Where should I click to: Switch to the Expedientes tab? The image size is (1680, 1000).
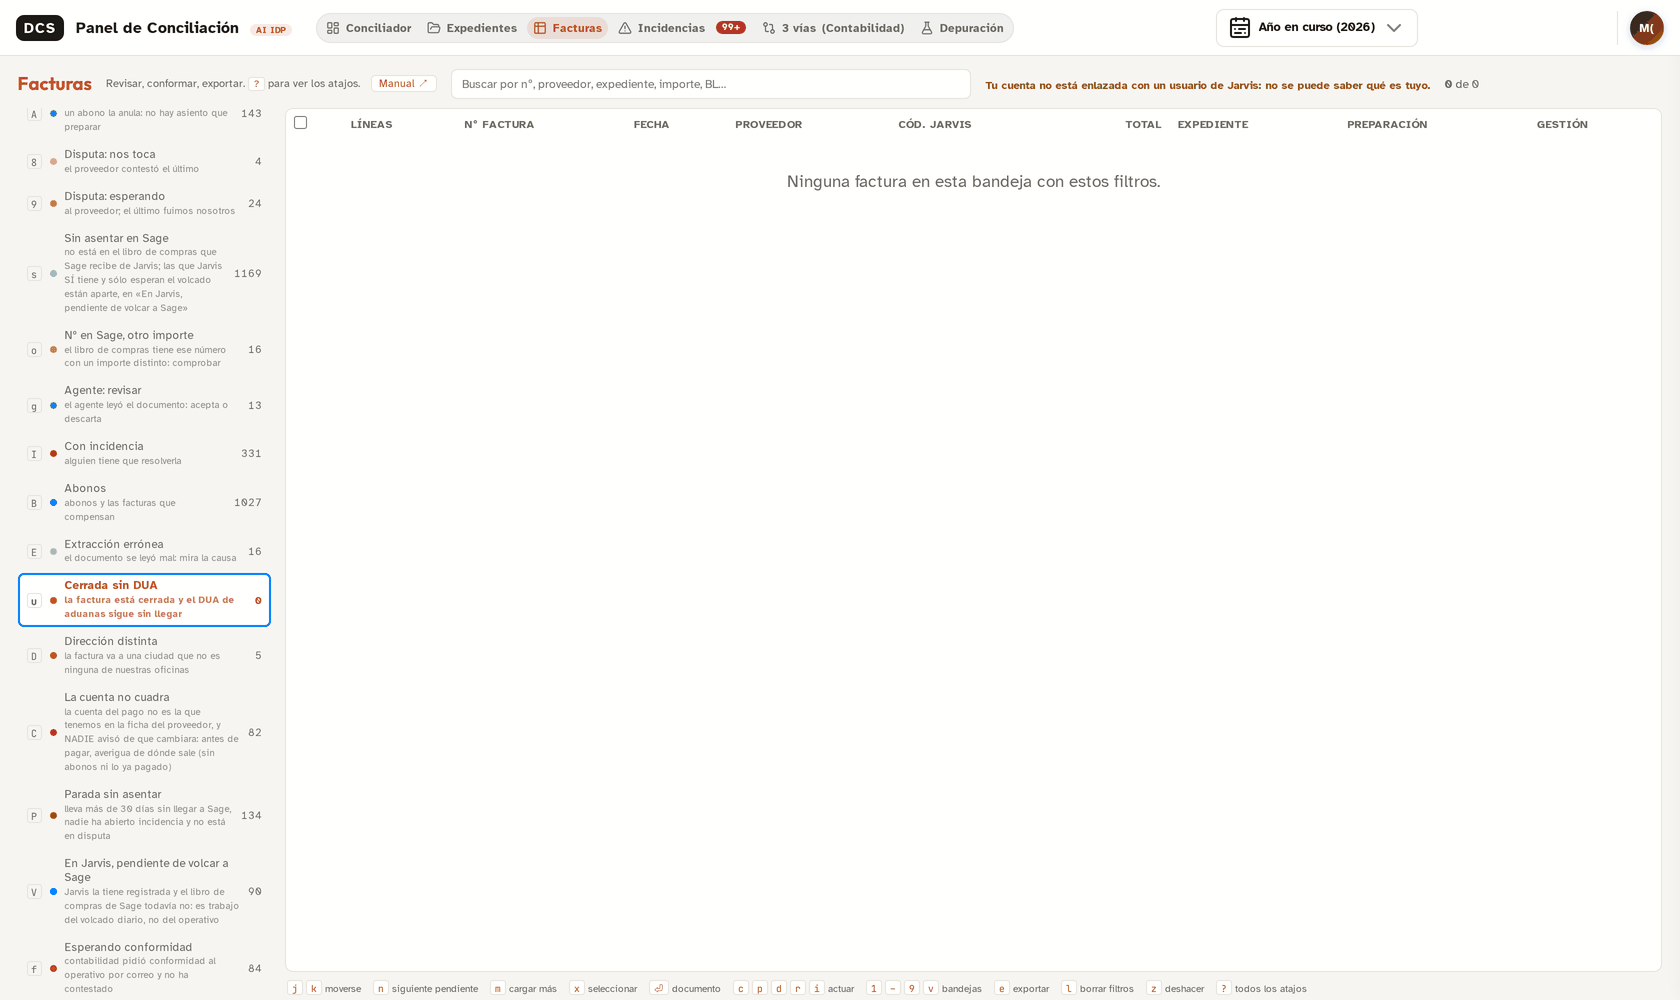pos(472,28)
